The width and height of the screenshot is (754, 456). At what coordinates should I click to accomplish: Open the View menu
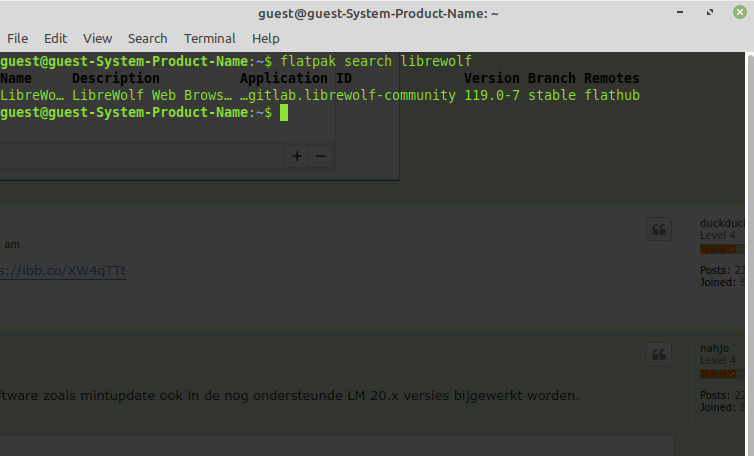coord(97,38)
